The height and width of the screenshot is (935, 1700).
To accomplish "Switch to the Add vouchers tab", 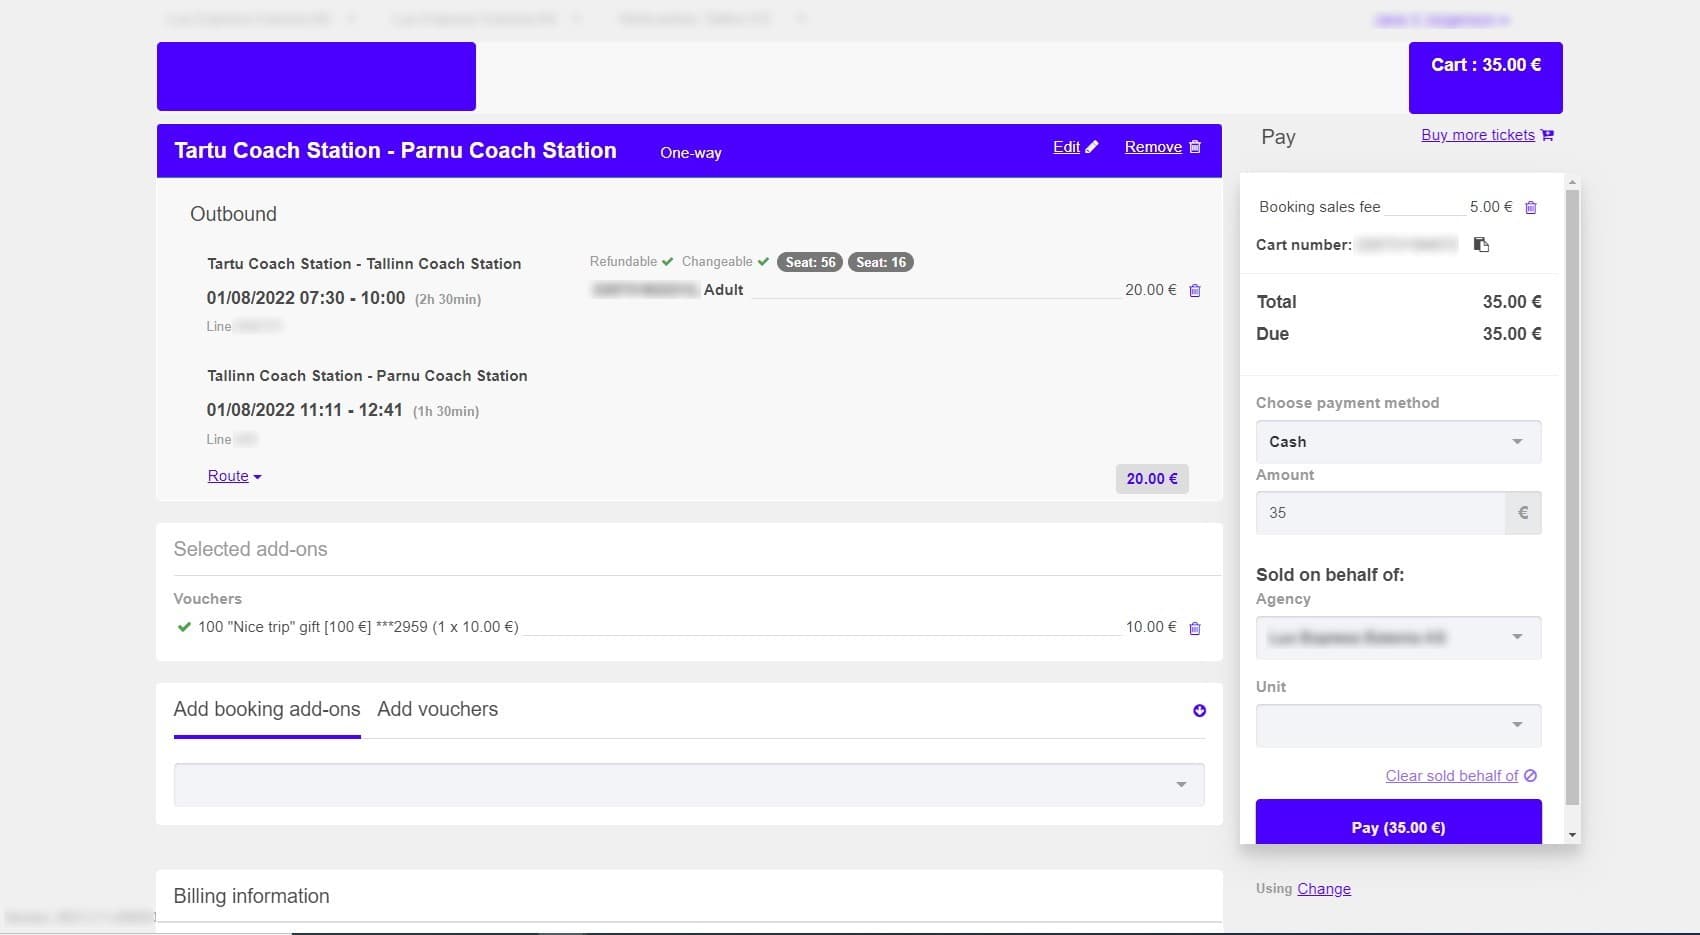I will click(x=437, y=710).
